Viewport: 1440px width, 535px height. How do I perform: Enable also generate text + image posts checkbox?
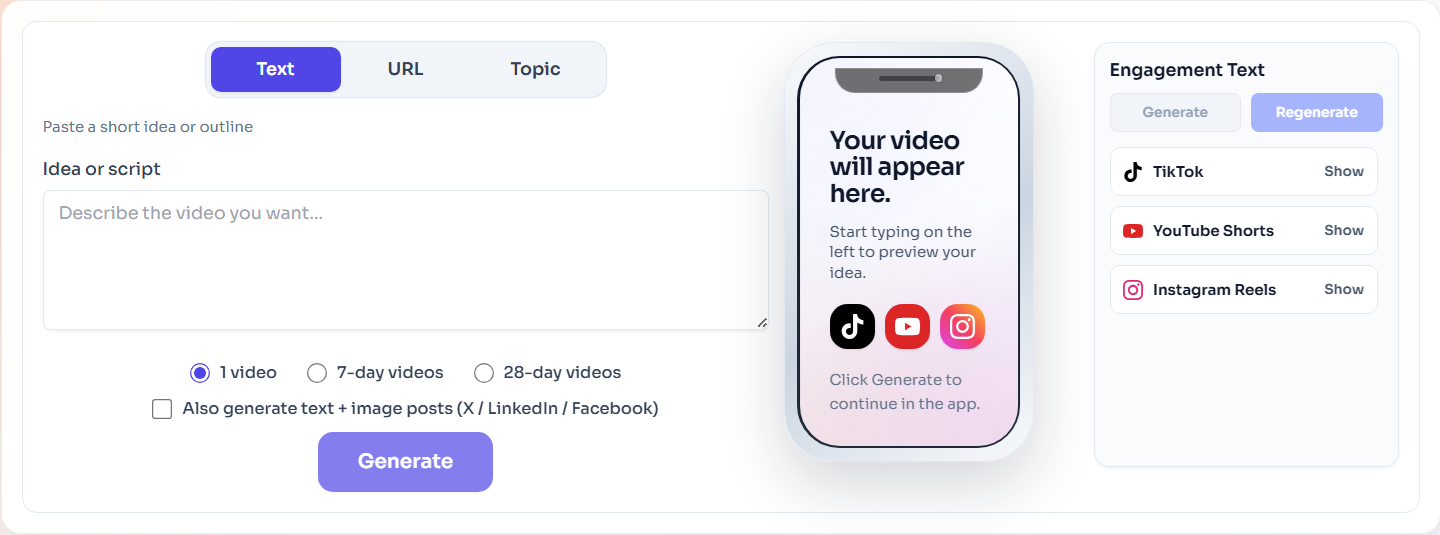(x=162, y=409)
